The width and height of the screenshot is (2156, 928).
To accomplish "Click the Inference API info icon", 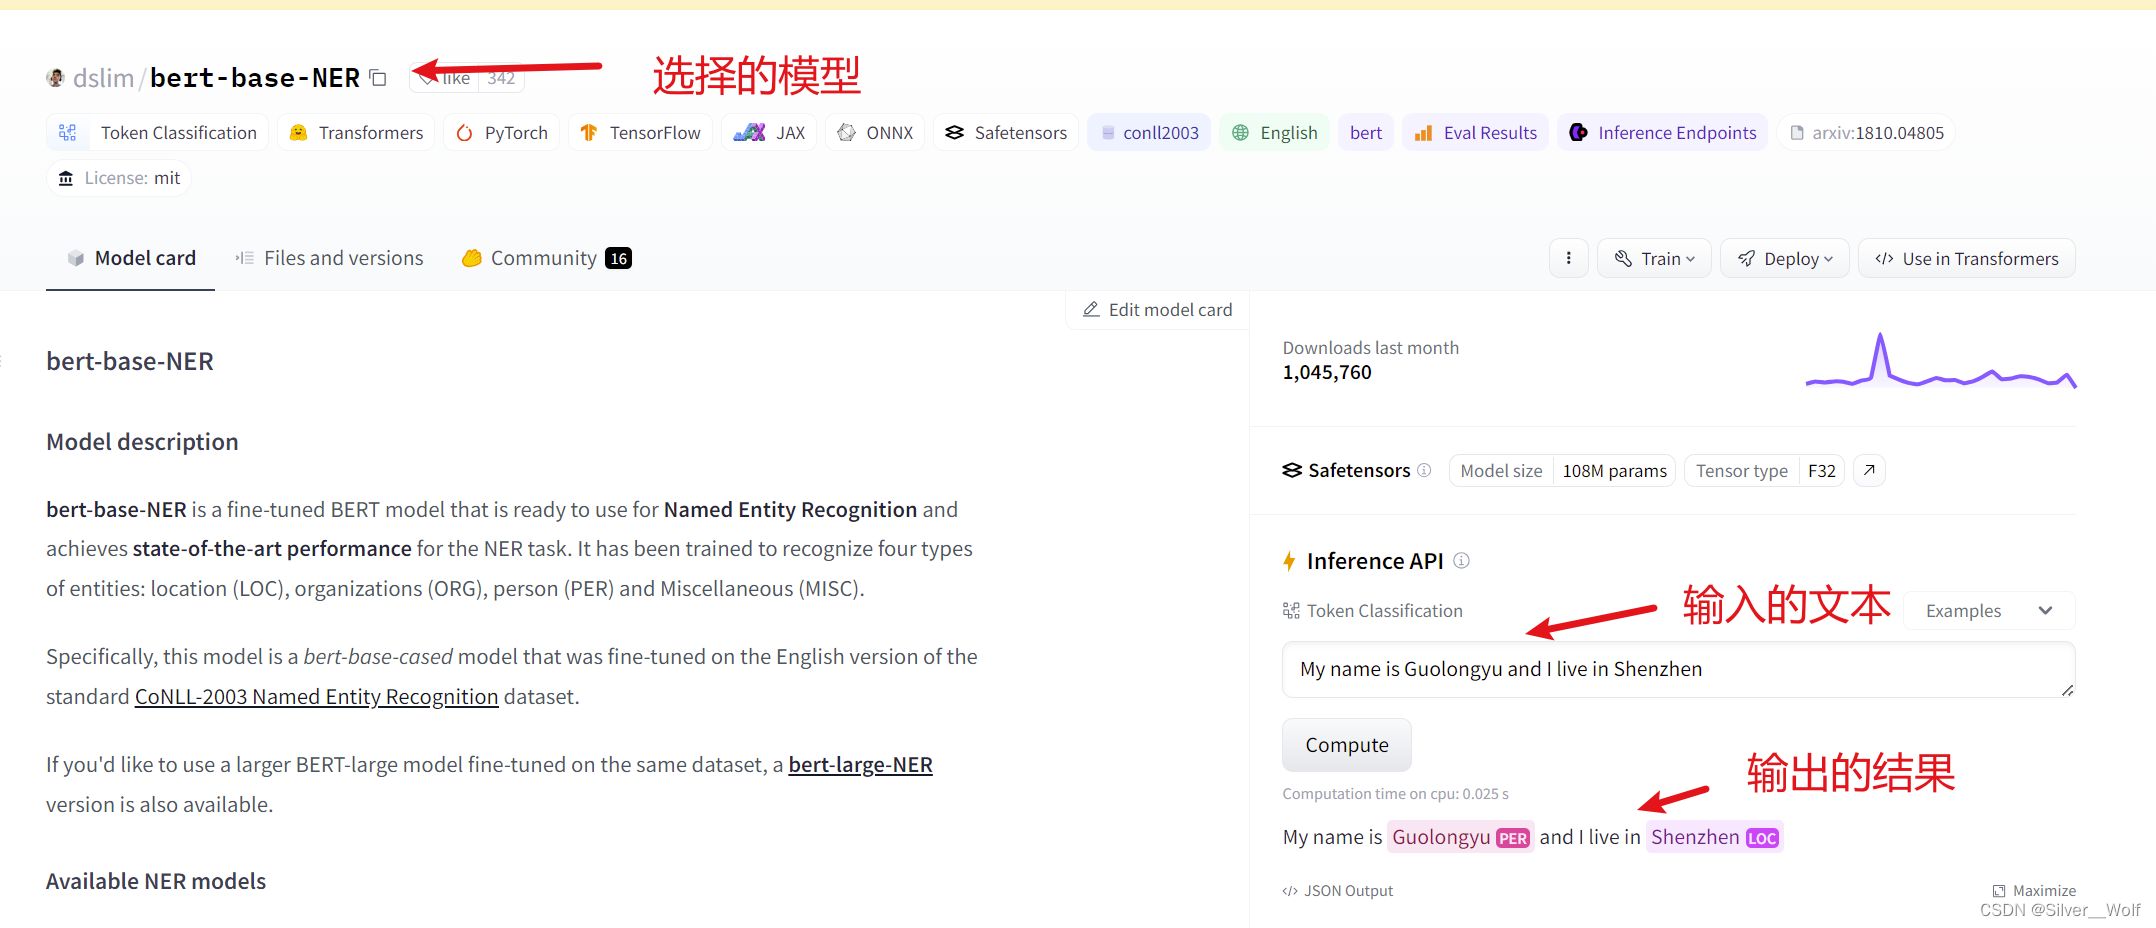I will tap(1462, 560).
